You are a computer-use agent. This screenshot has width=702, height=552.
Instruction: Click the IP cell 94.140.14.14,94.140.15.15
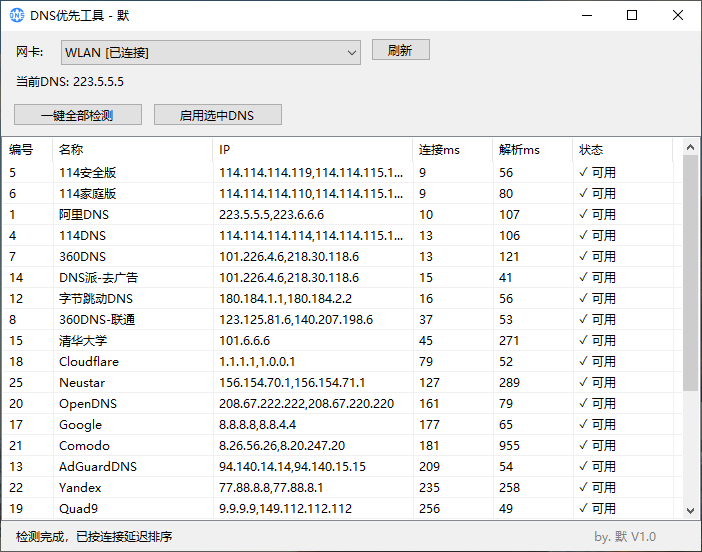coord(292,466)
